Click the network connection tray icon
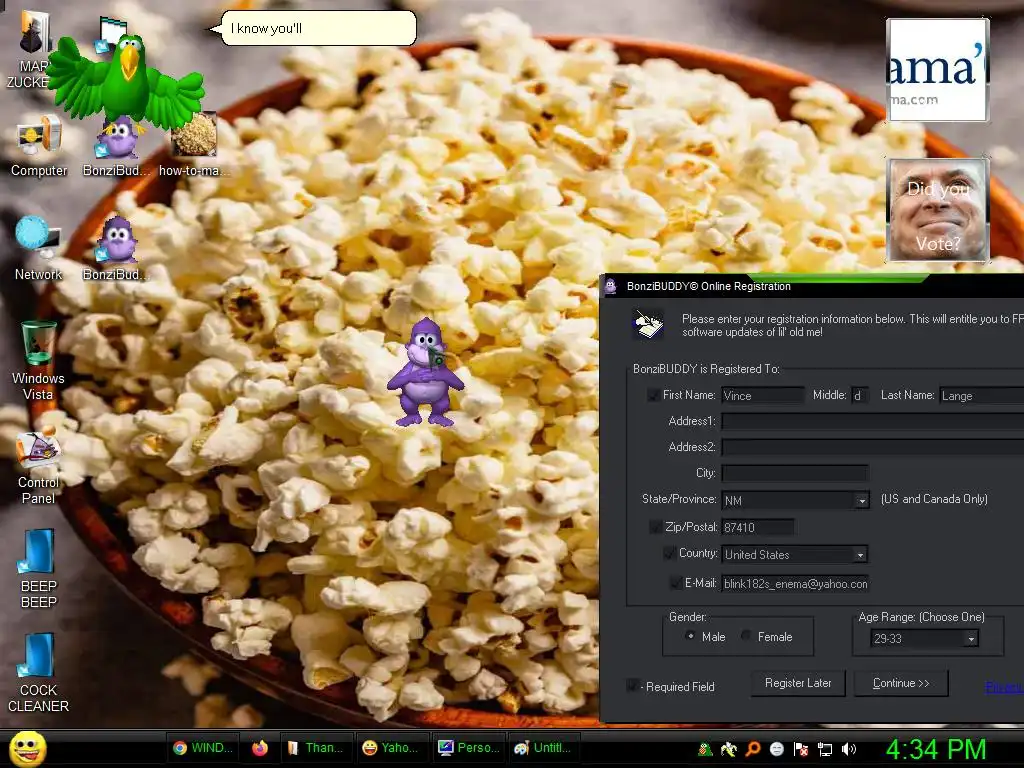Screen dimensions: 1024x768 click(x=825, y=750)
